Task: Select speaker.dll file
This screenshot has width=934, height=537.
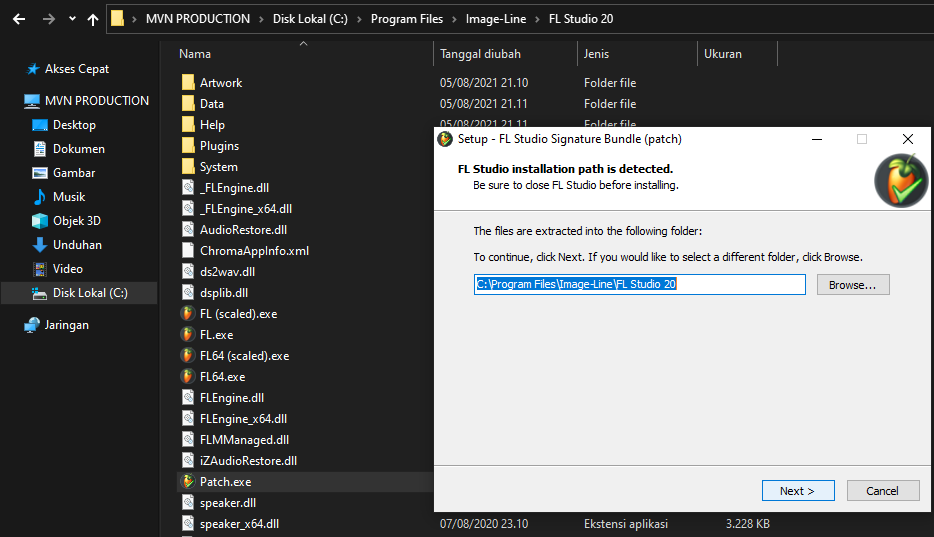Action: tap(228, 503)
